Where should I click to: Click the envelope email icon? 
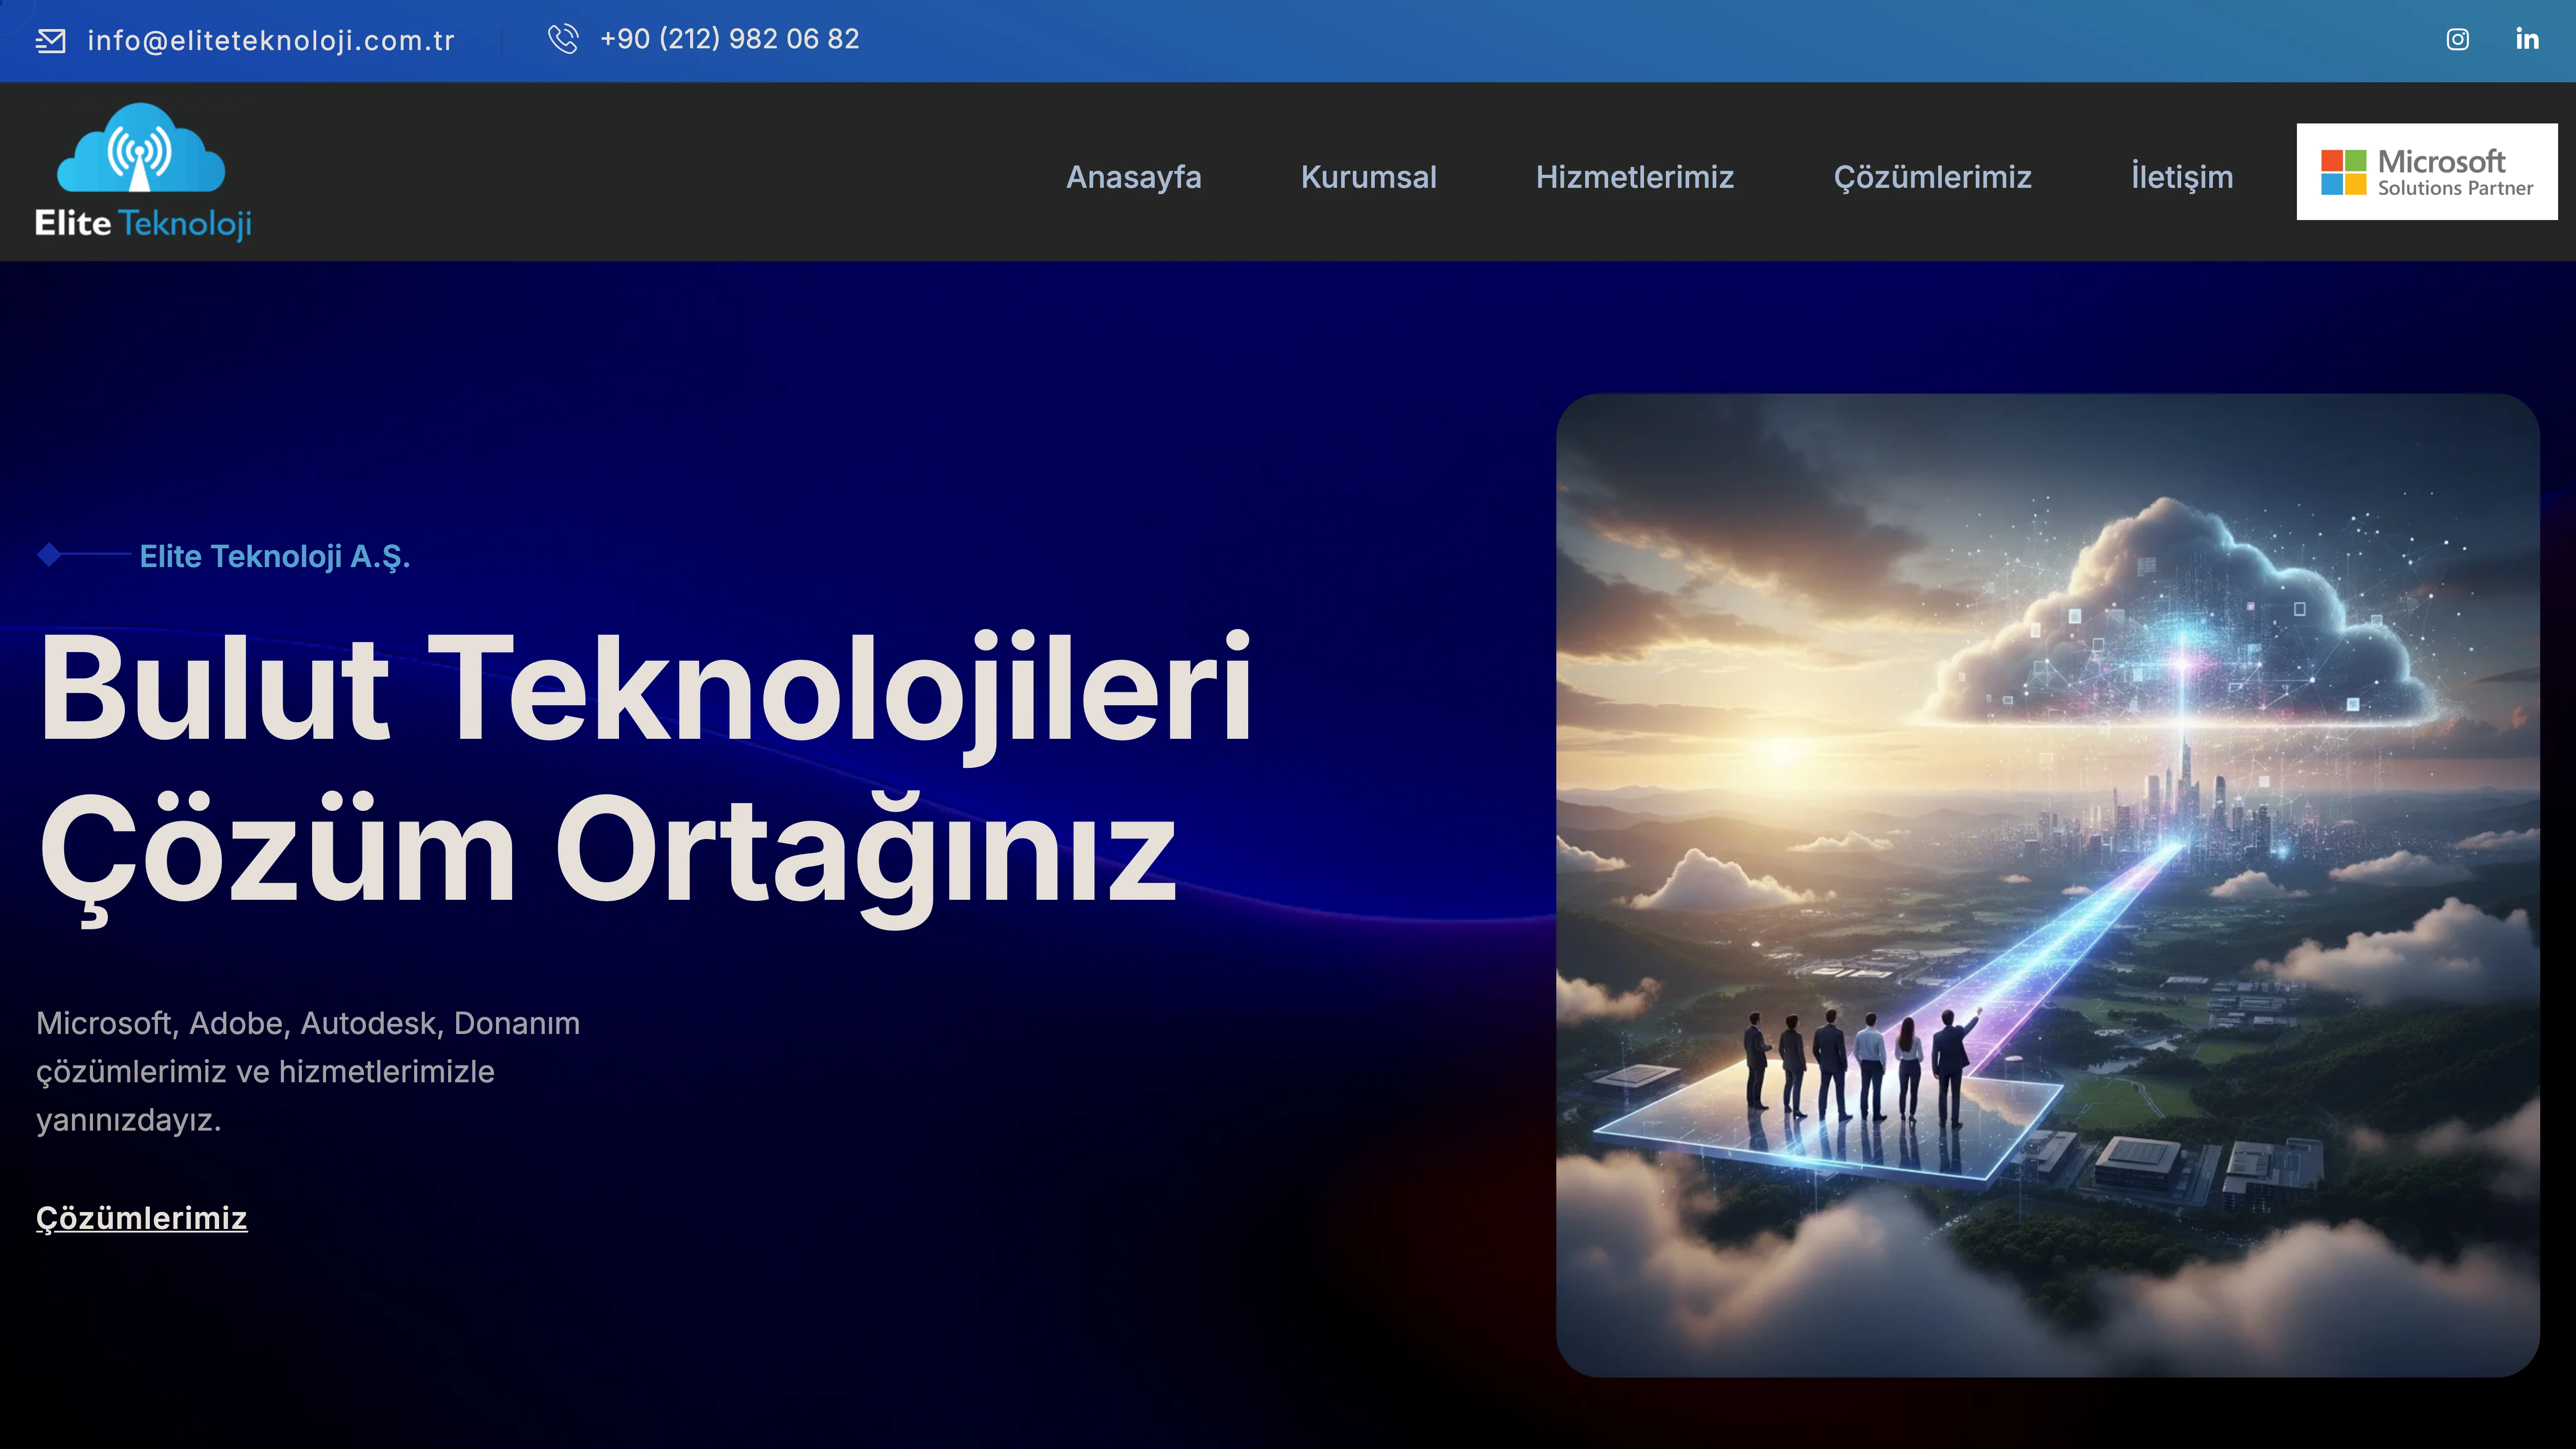[x=51, y=41]
